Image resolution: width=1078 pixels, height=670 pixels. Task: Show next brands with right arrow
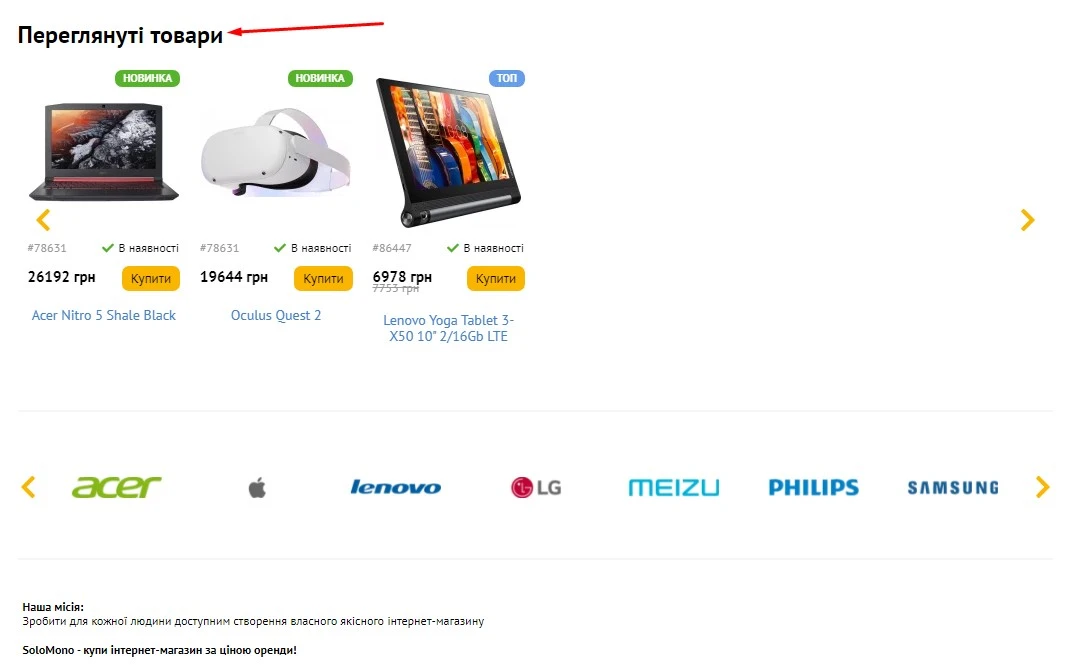pos(1042,487)
